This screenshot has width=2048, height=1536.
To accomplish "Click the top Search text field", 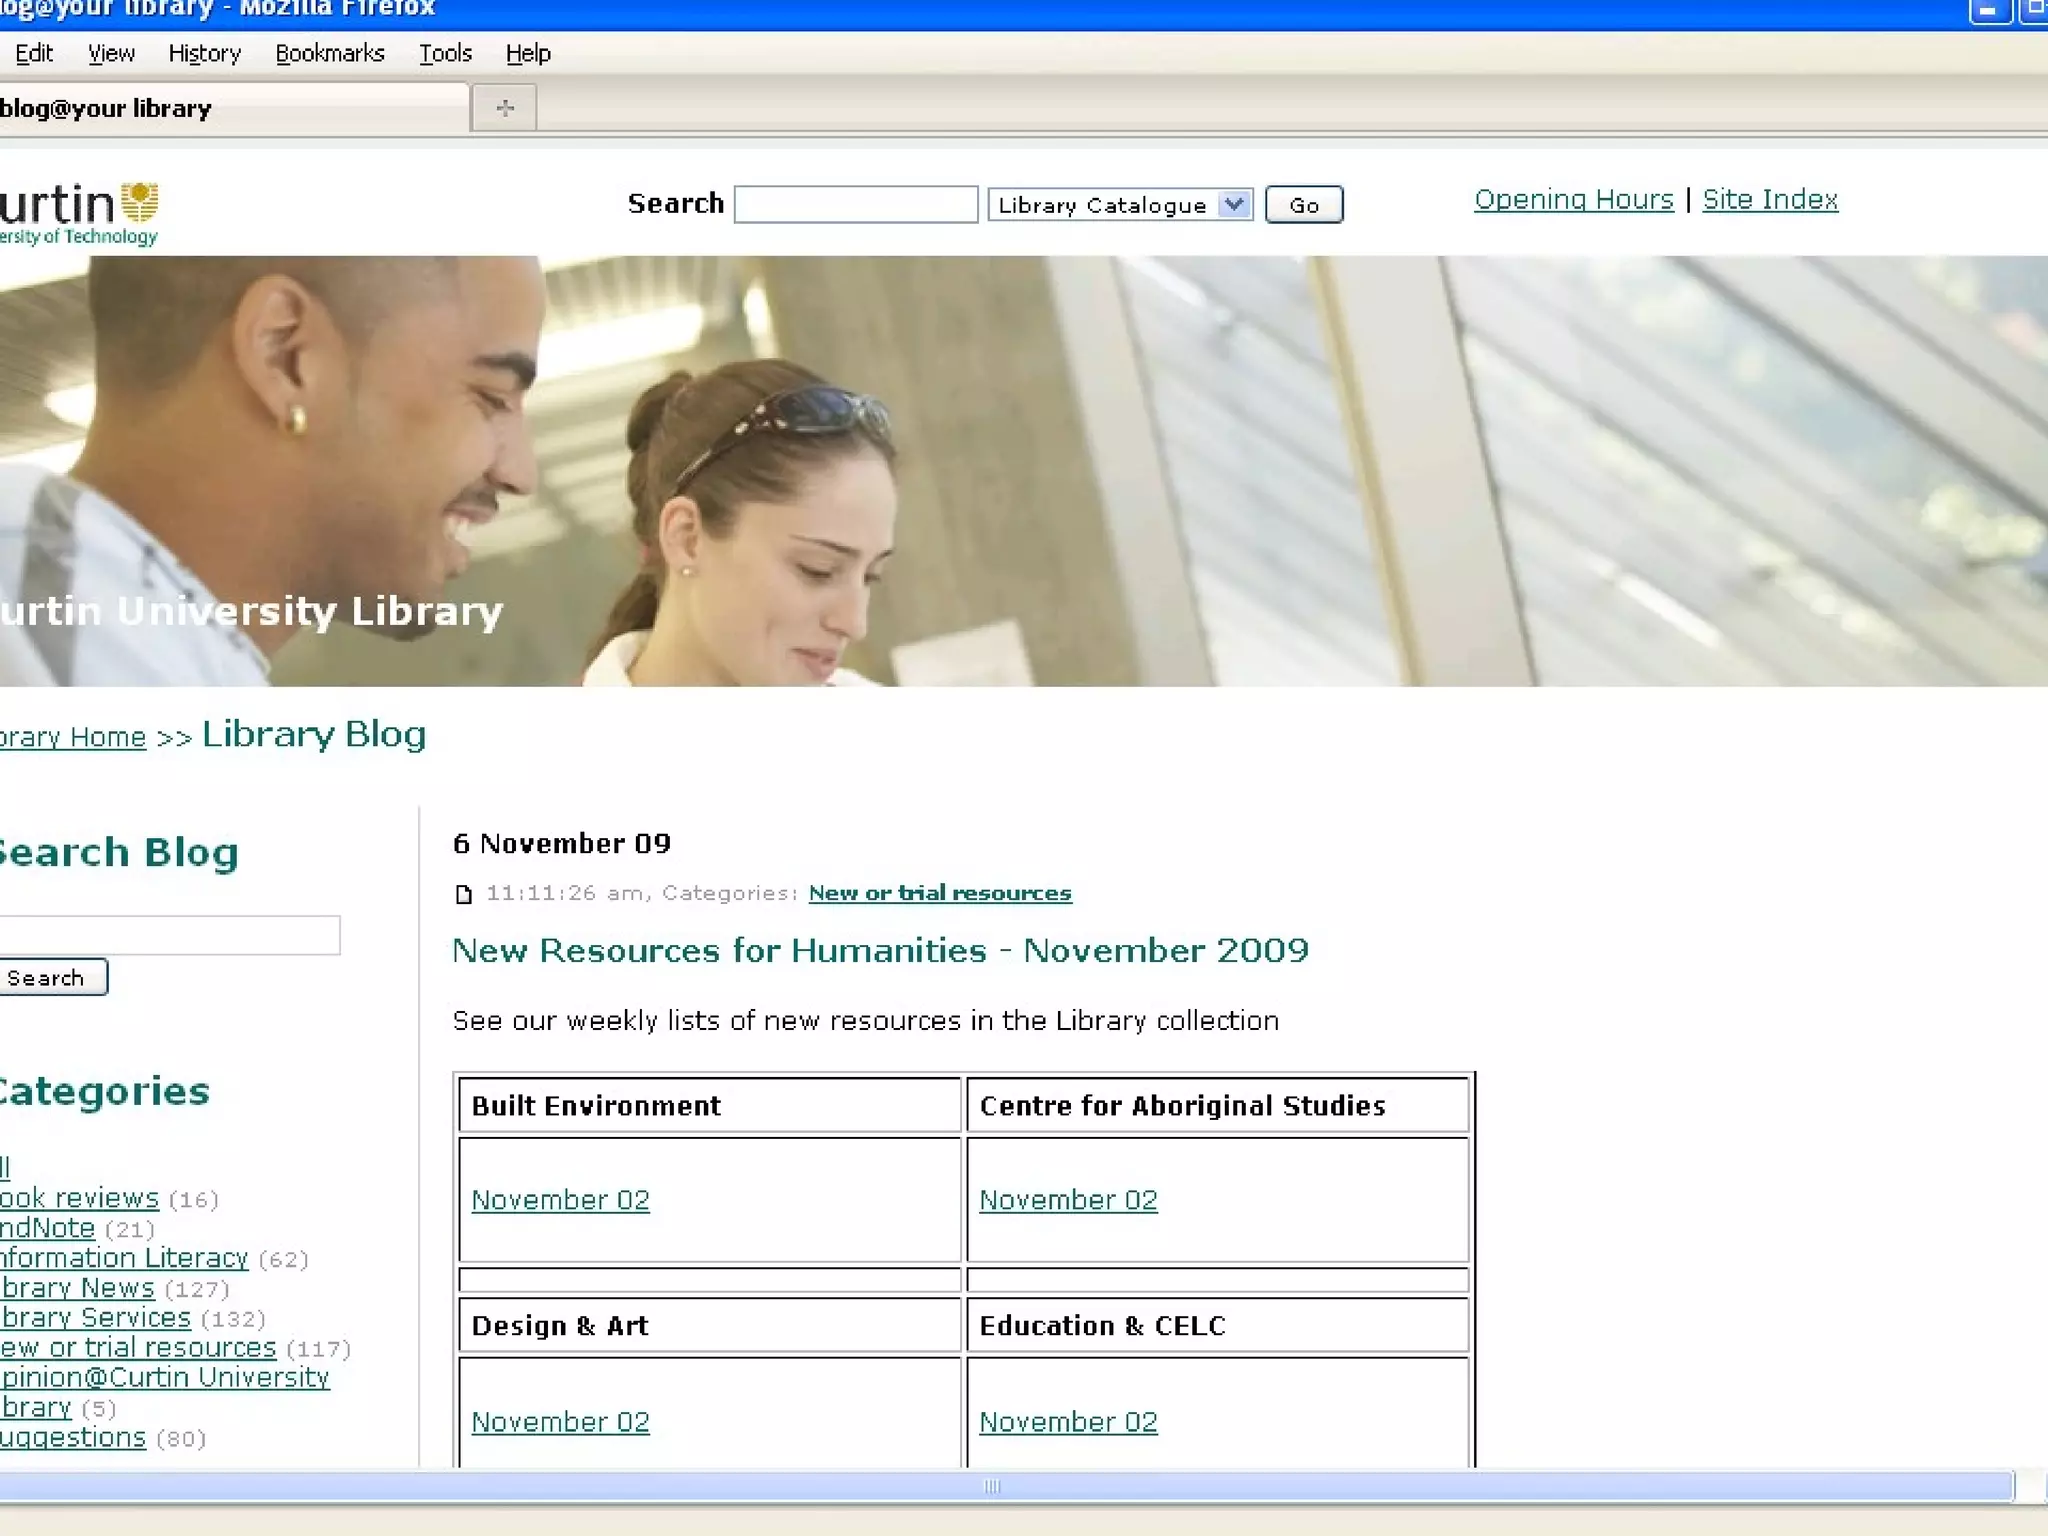I will pos(855,204).
